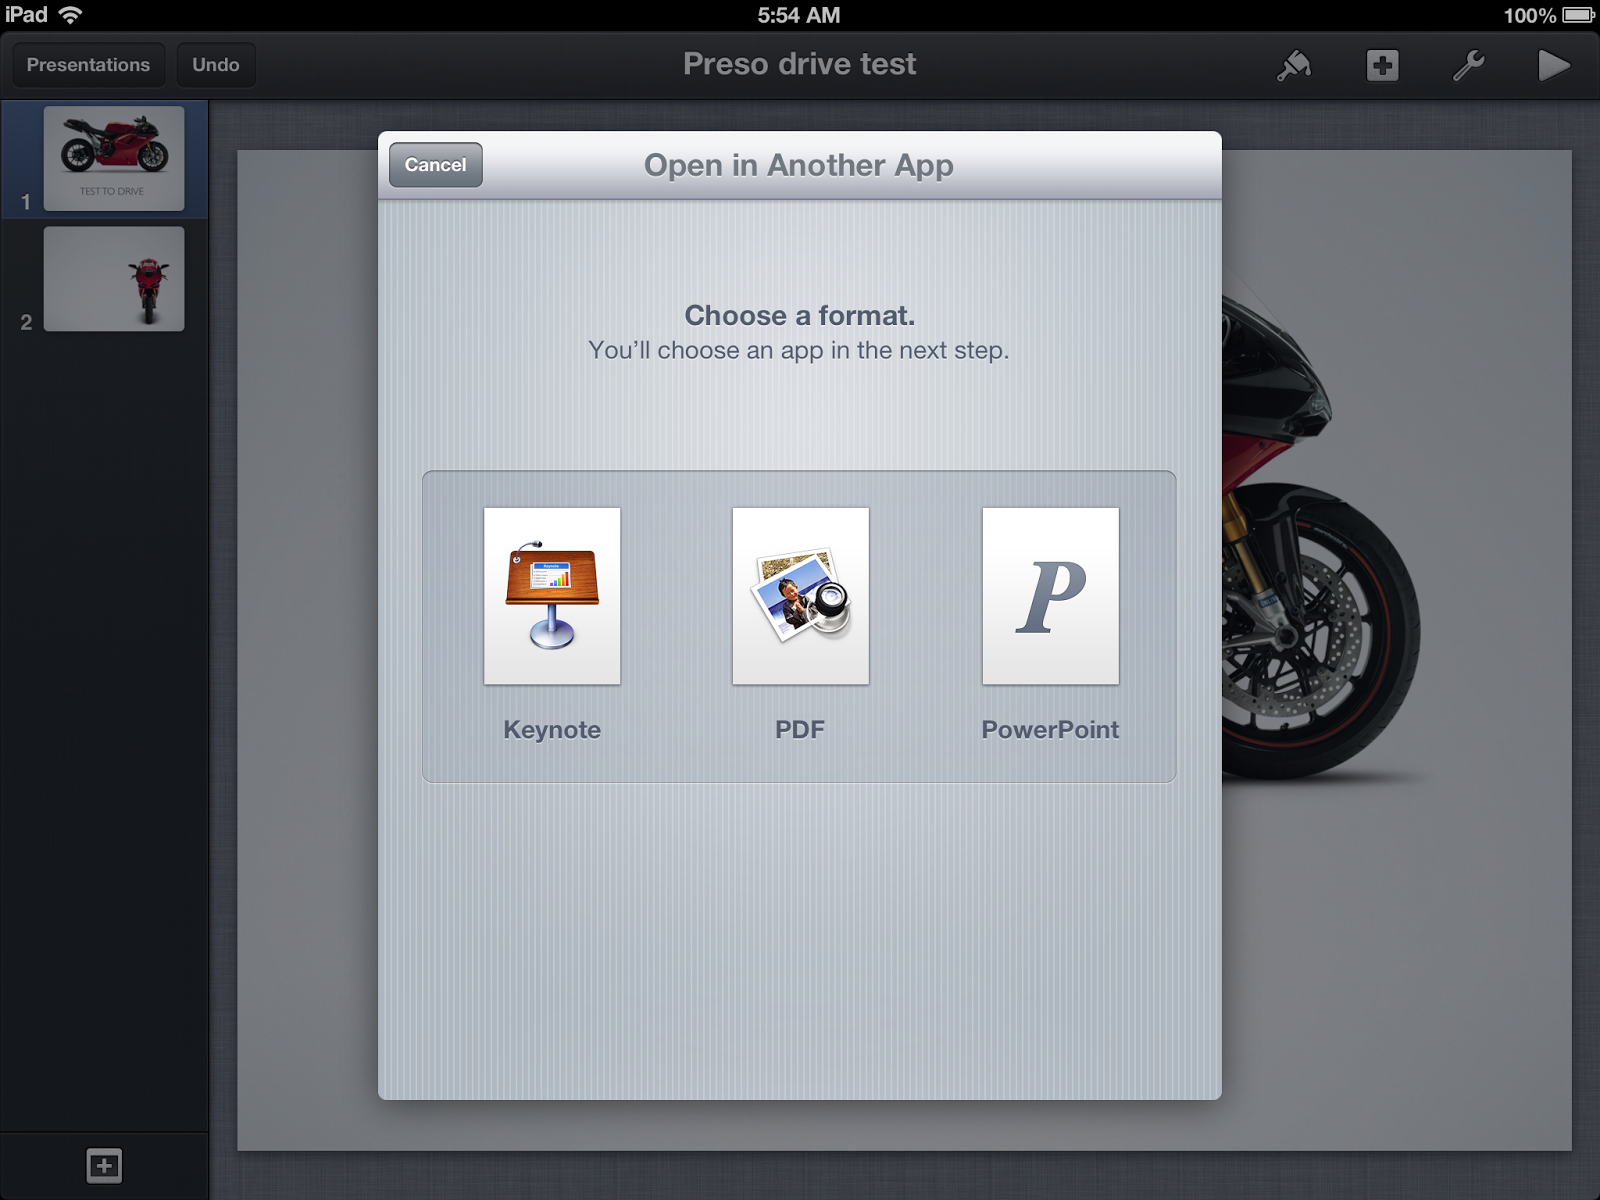Tap 'You'll choose an app' instruction text
Image resolution: width=1600 pixels, height=1200 pixels.
(x=799, y=351)
